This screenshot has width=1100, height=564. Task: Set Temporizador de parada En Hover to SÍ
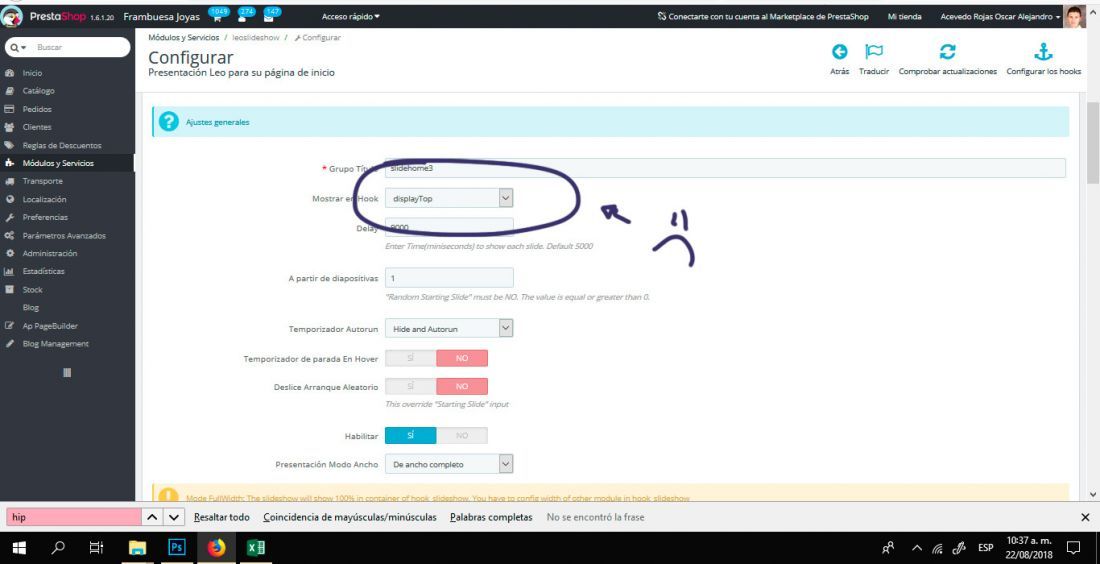[x=410, y=358]
